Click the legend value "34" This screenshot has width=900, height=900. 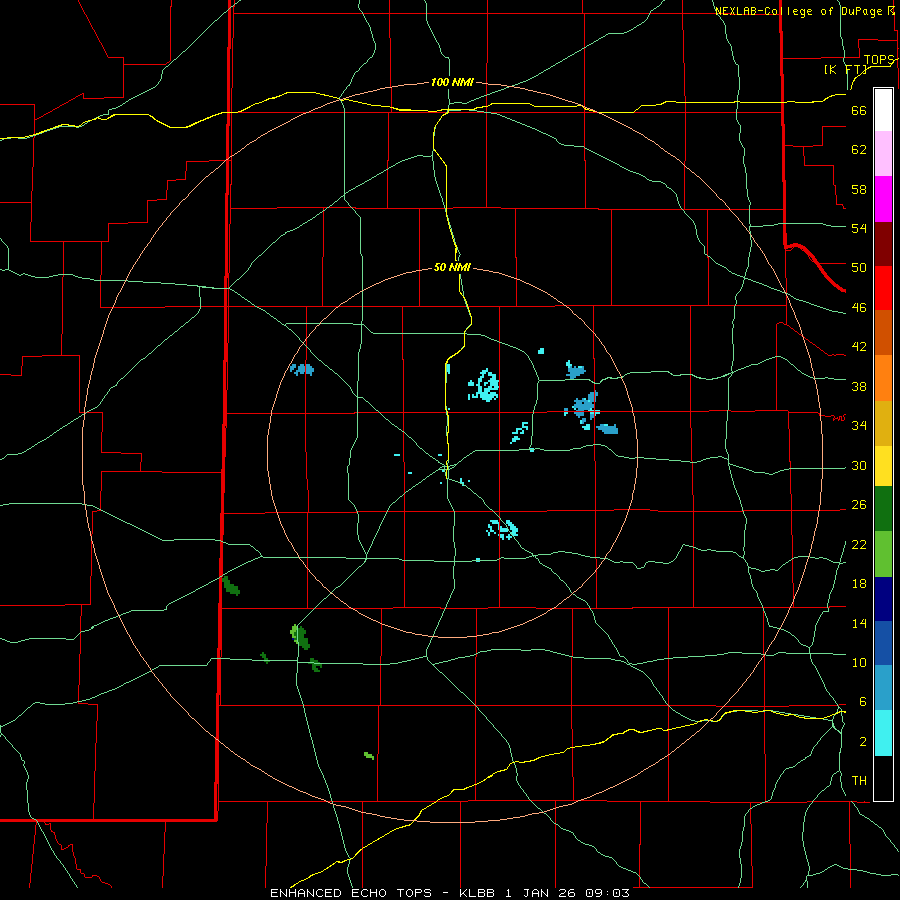pyautogui.click(x=859, y=426)
